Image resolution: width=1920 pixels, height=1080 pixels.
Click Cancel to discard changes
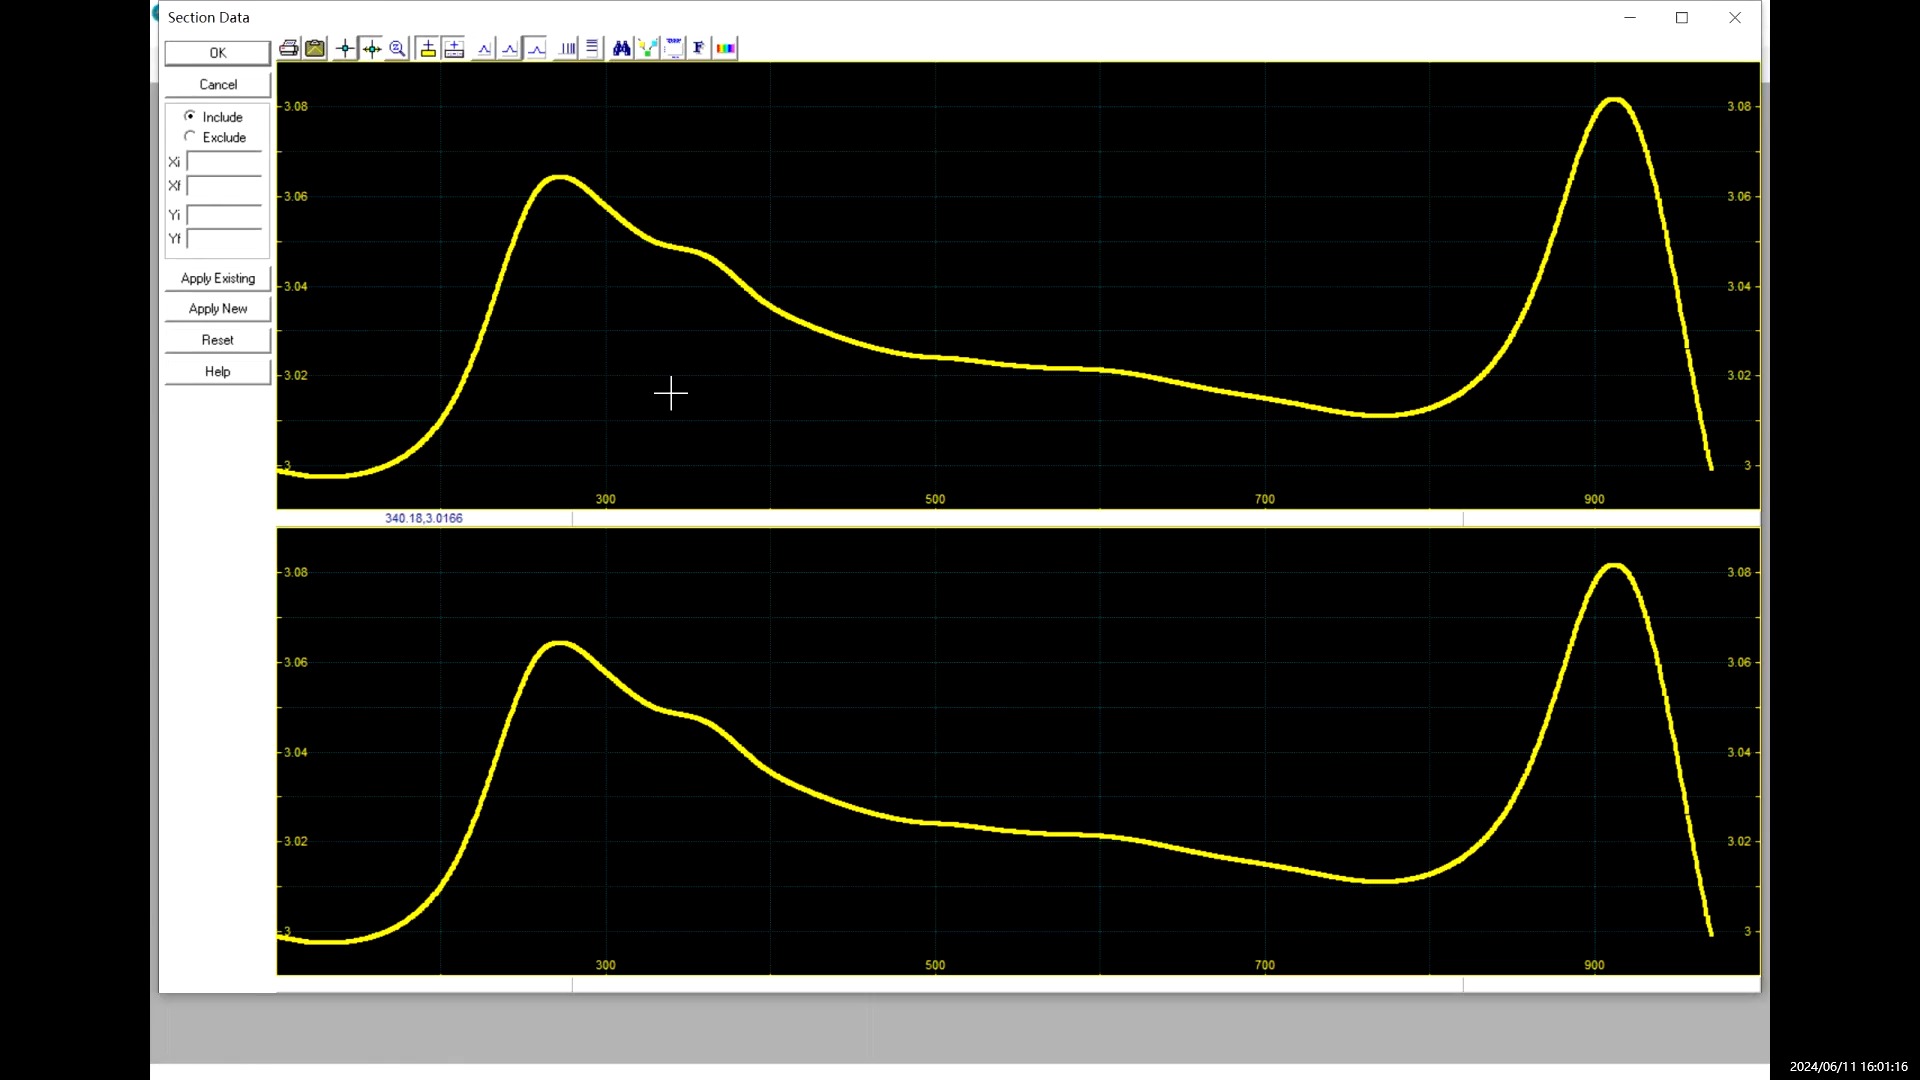[216, 83]
